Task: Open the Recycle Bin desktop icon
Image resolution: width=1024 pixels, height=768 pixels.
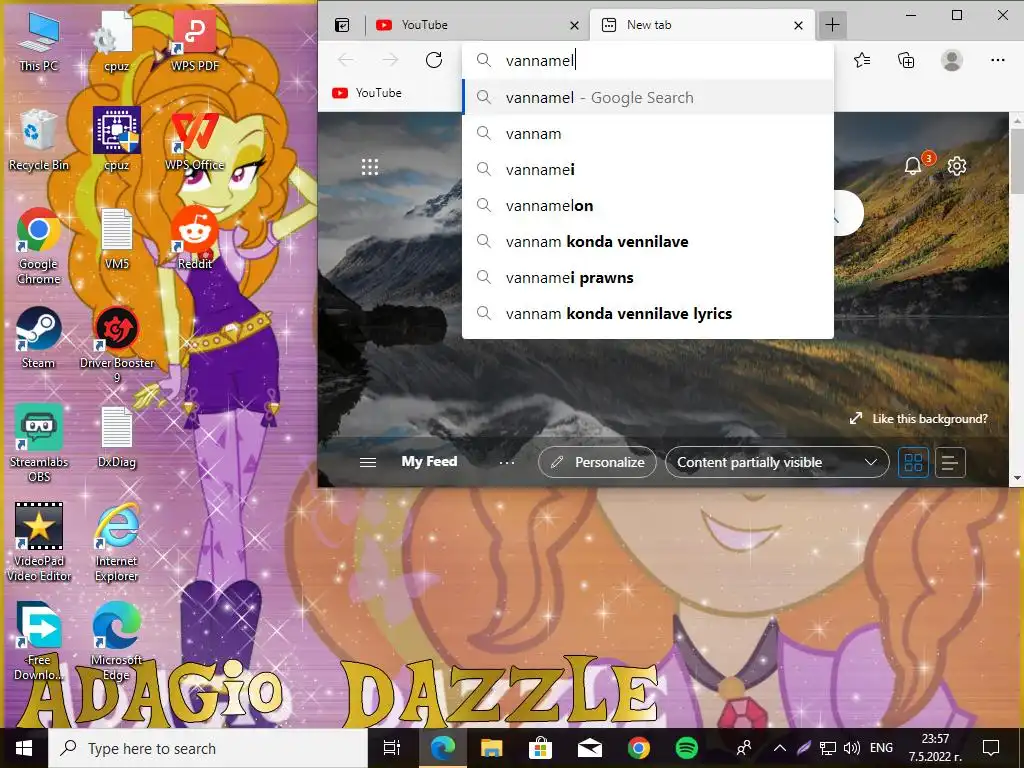Action: point(39,140)
